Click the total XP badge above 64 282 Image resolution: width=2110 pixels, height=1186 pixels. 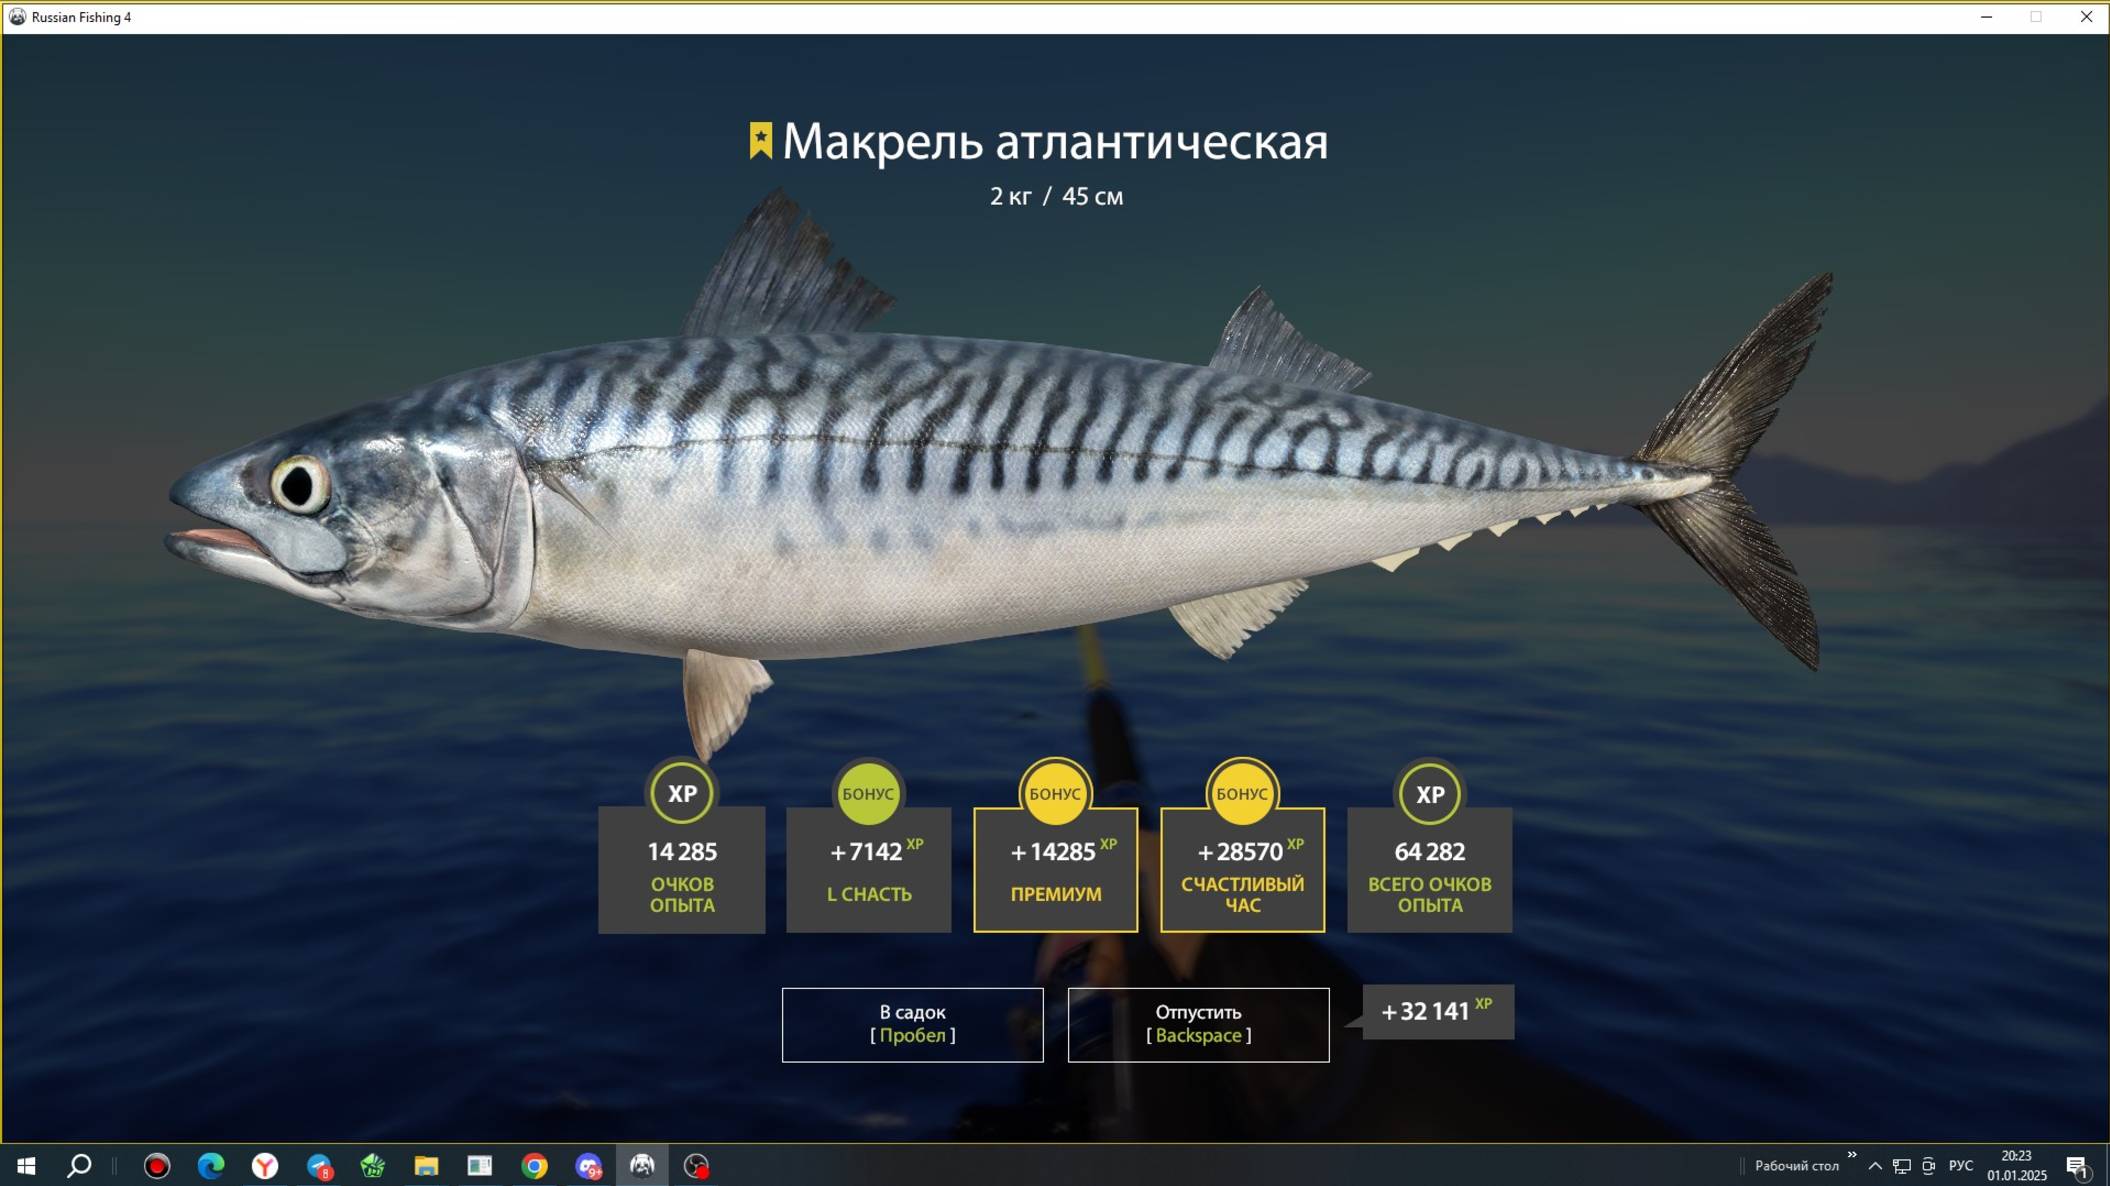click(1429, 793)
